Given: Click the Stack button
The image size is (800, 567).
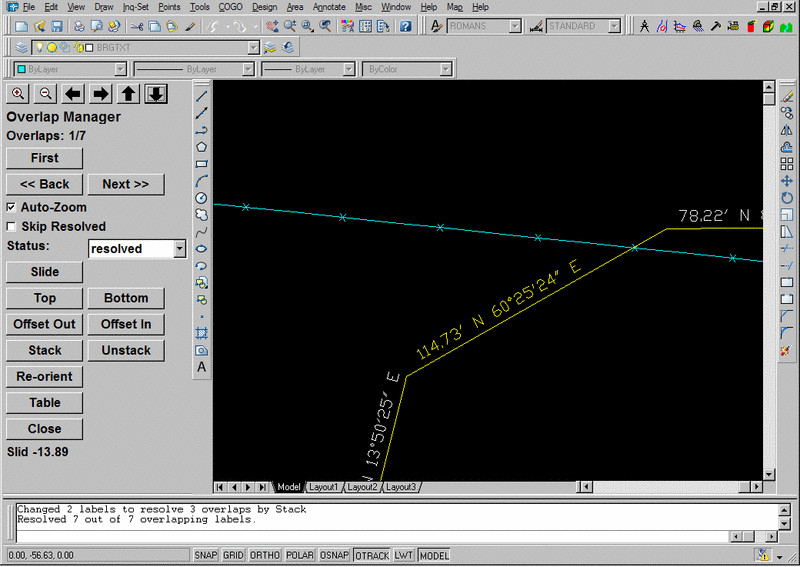Looking at the screenshot, I should coord(44,351).
